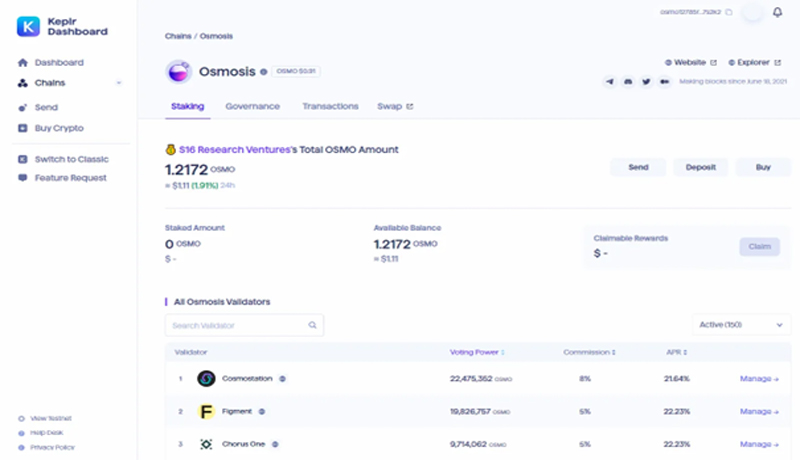Click the 1.2172 OSMO Available Balance value
This screenshot has height=460, width=800.
point(406,244)
